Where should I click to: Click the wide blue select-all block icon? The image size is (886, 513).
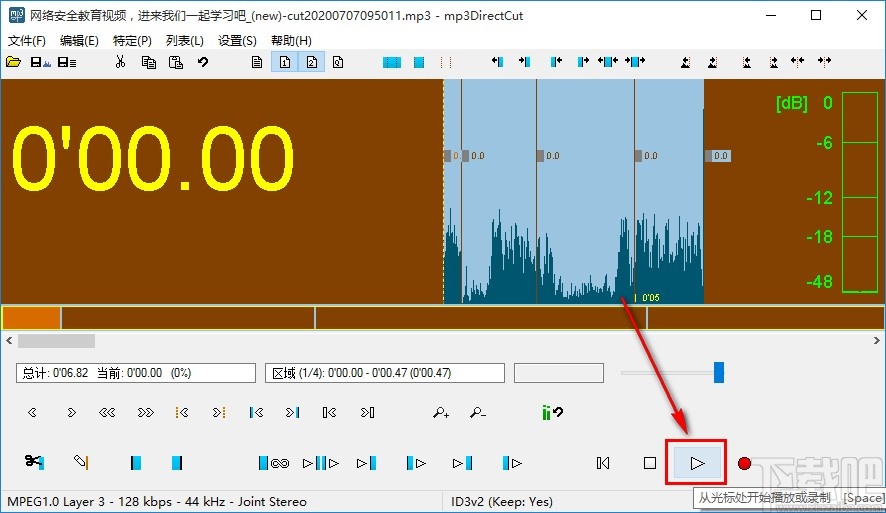click(x=392, y=62)
